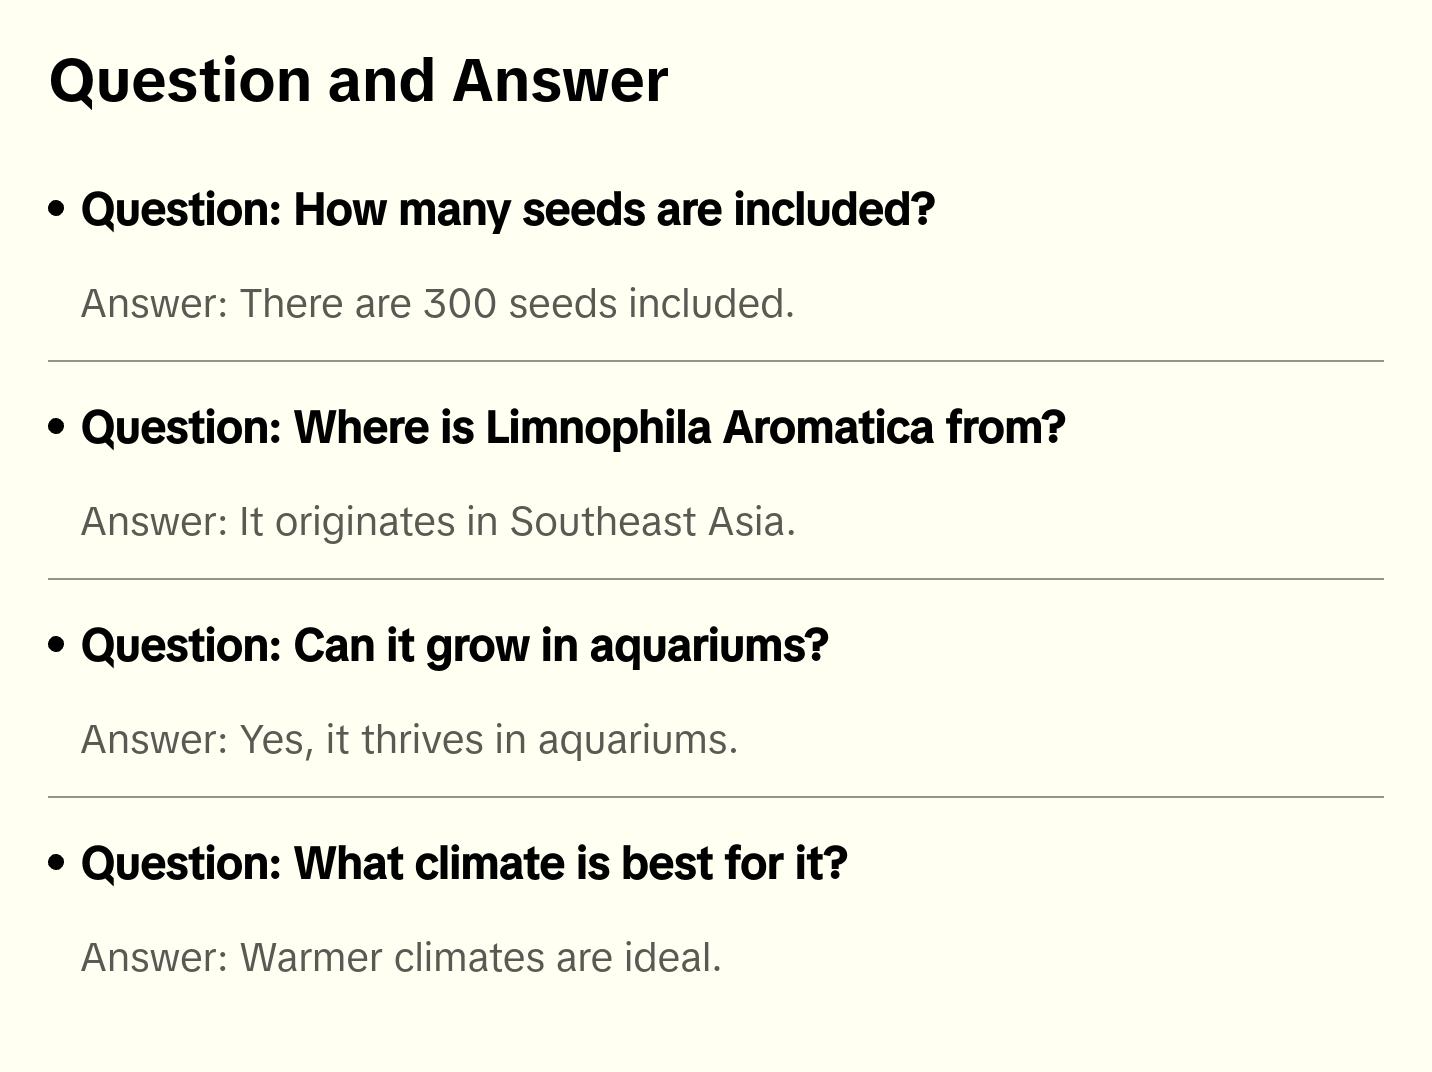Click the answer about 300 seeds included
Image resolution: width=1432 pixels, height=1072 pixels.
[437, 304]
